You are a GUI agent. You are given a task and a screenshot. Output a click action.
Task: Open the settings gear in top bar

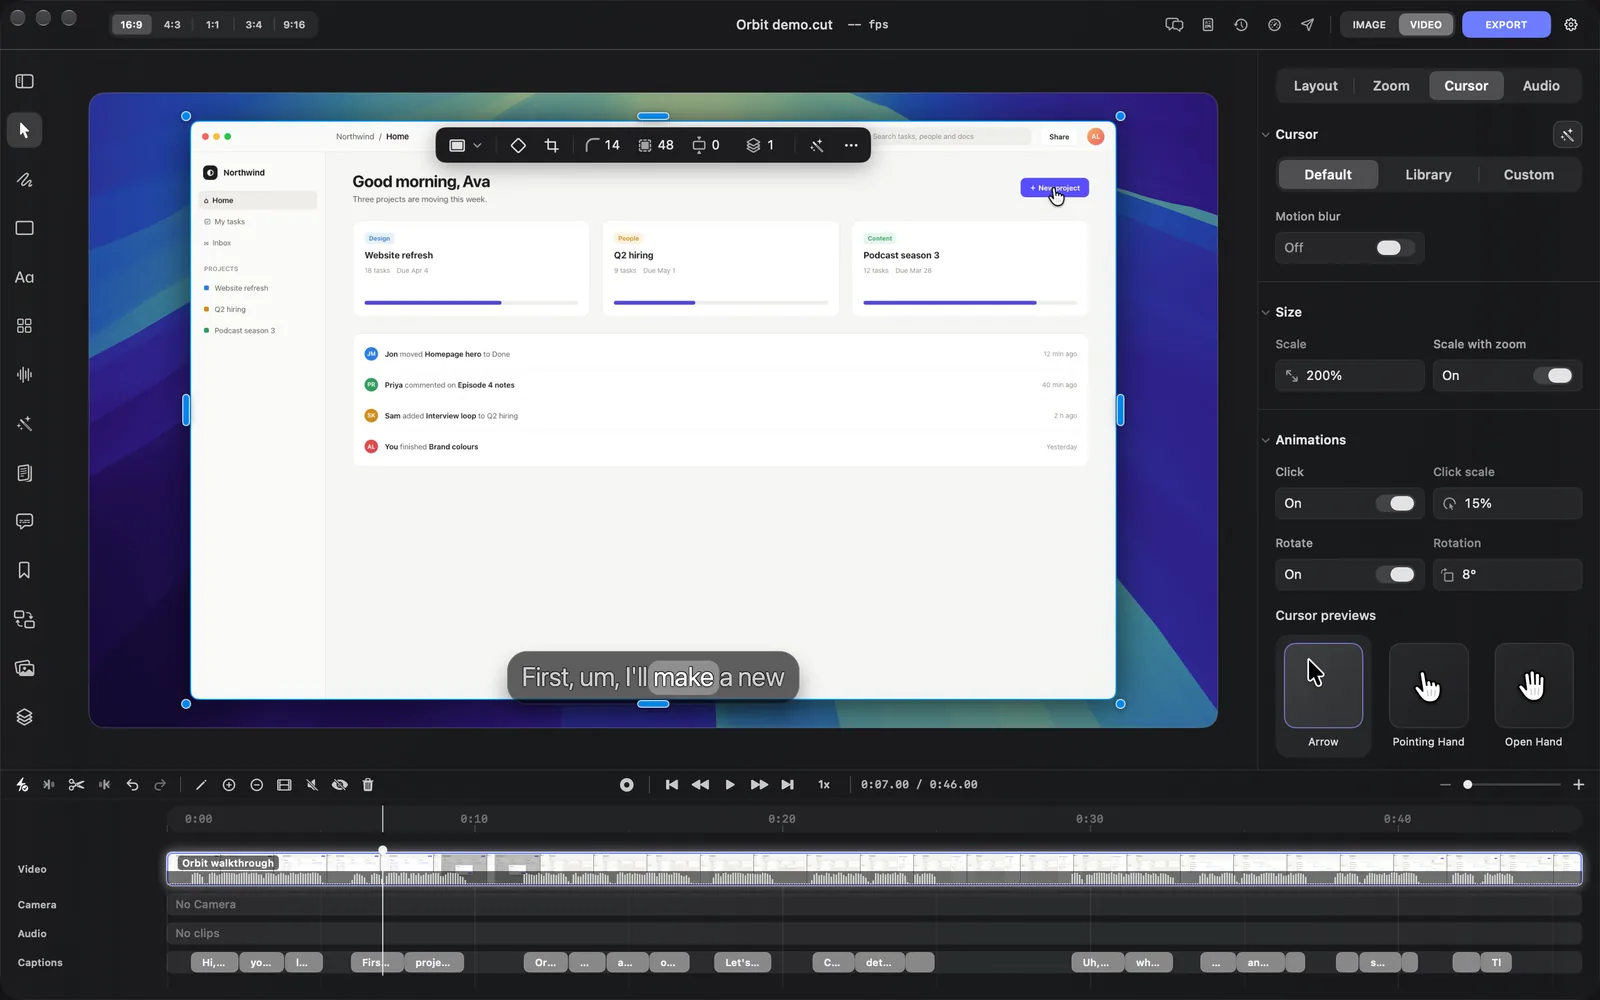(x=1571, y=25)
